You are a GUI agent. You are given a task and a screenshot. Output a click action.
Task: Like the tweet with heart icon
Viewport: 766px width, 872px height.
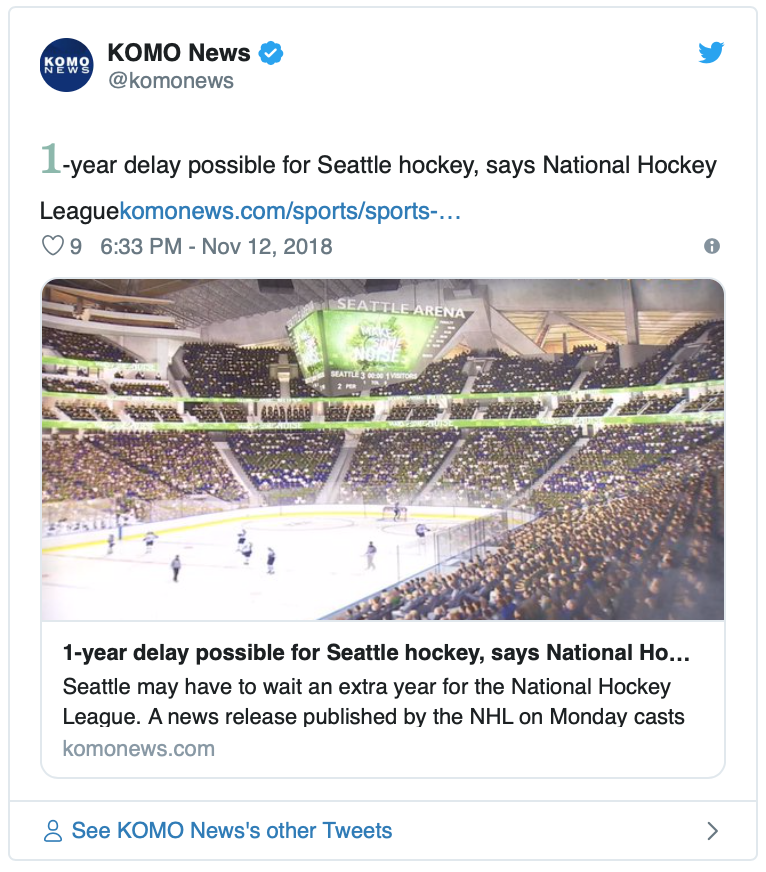(53, 246)
